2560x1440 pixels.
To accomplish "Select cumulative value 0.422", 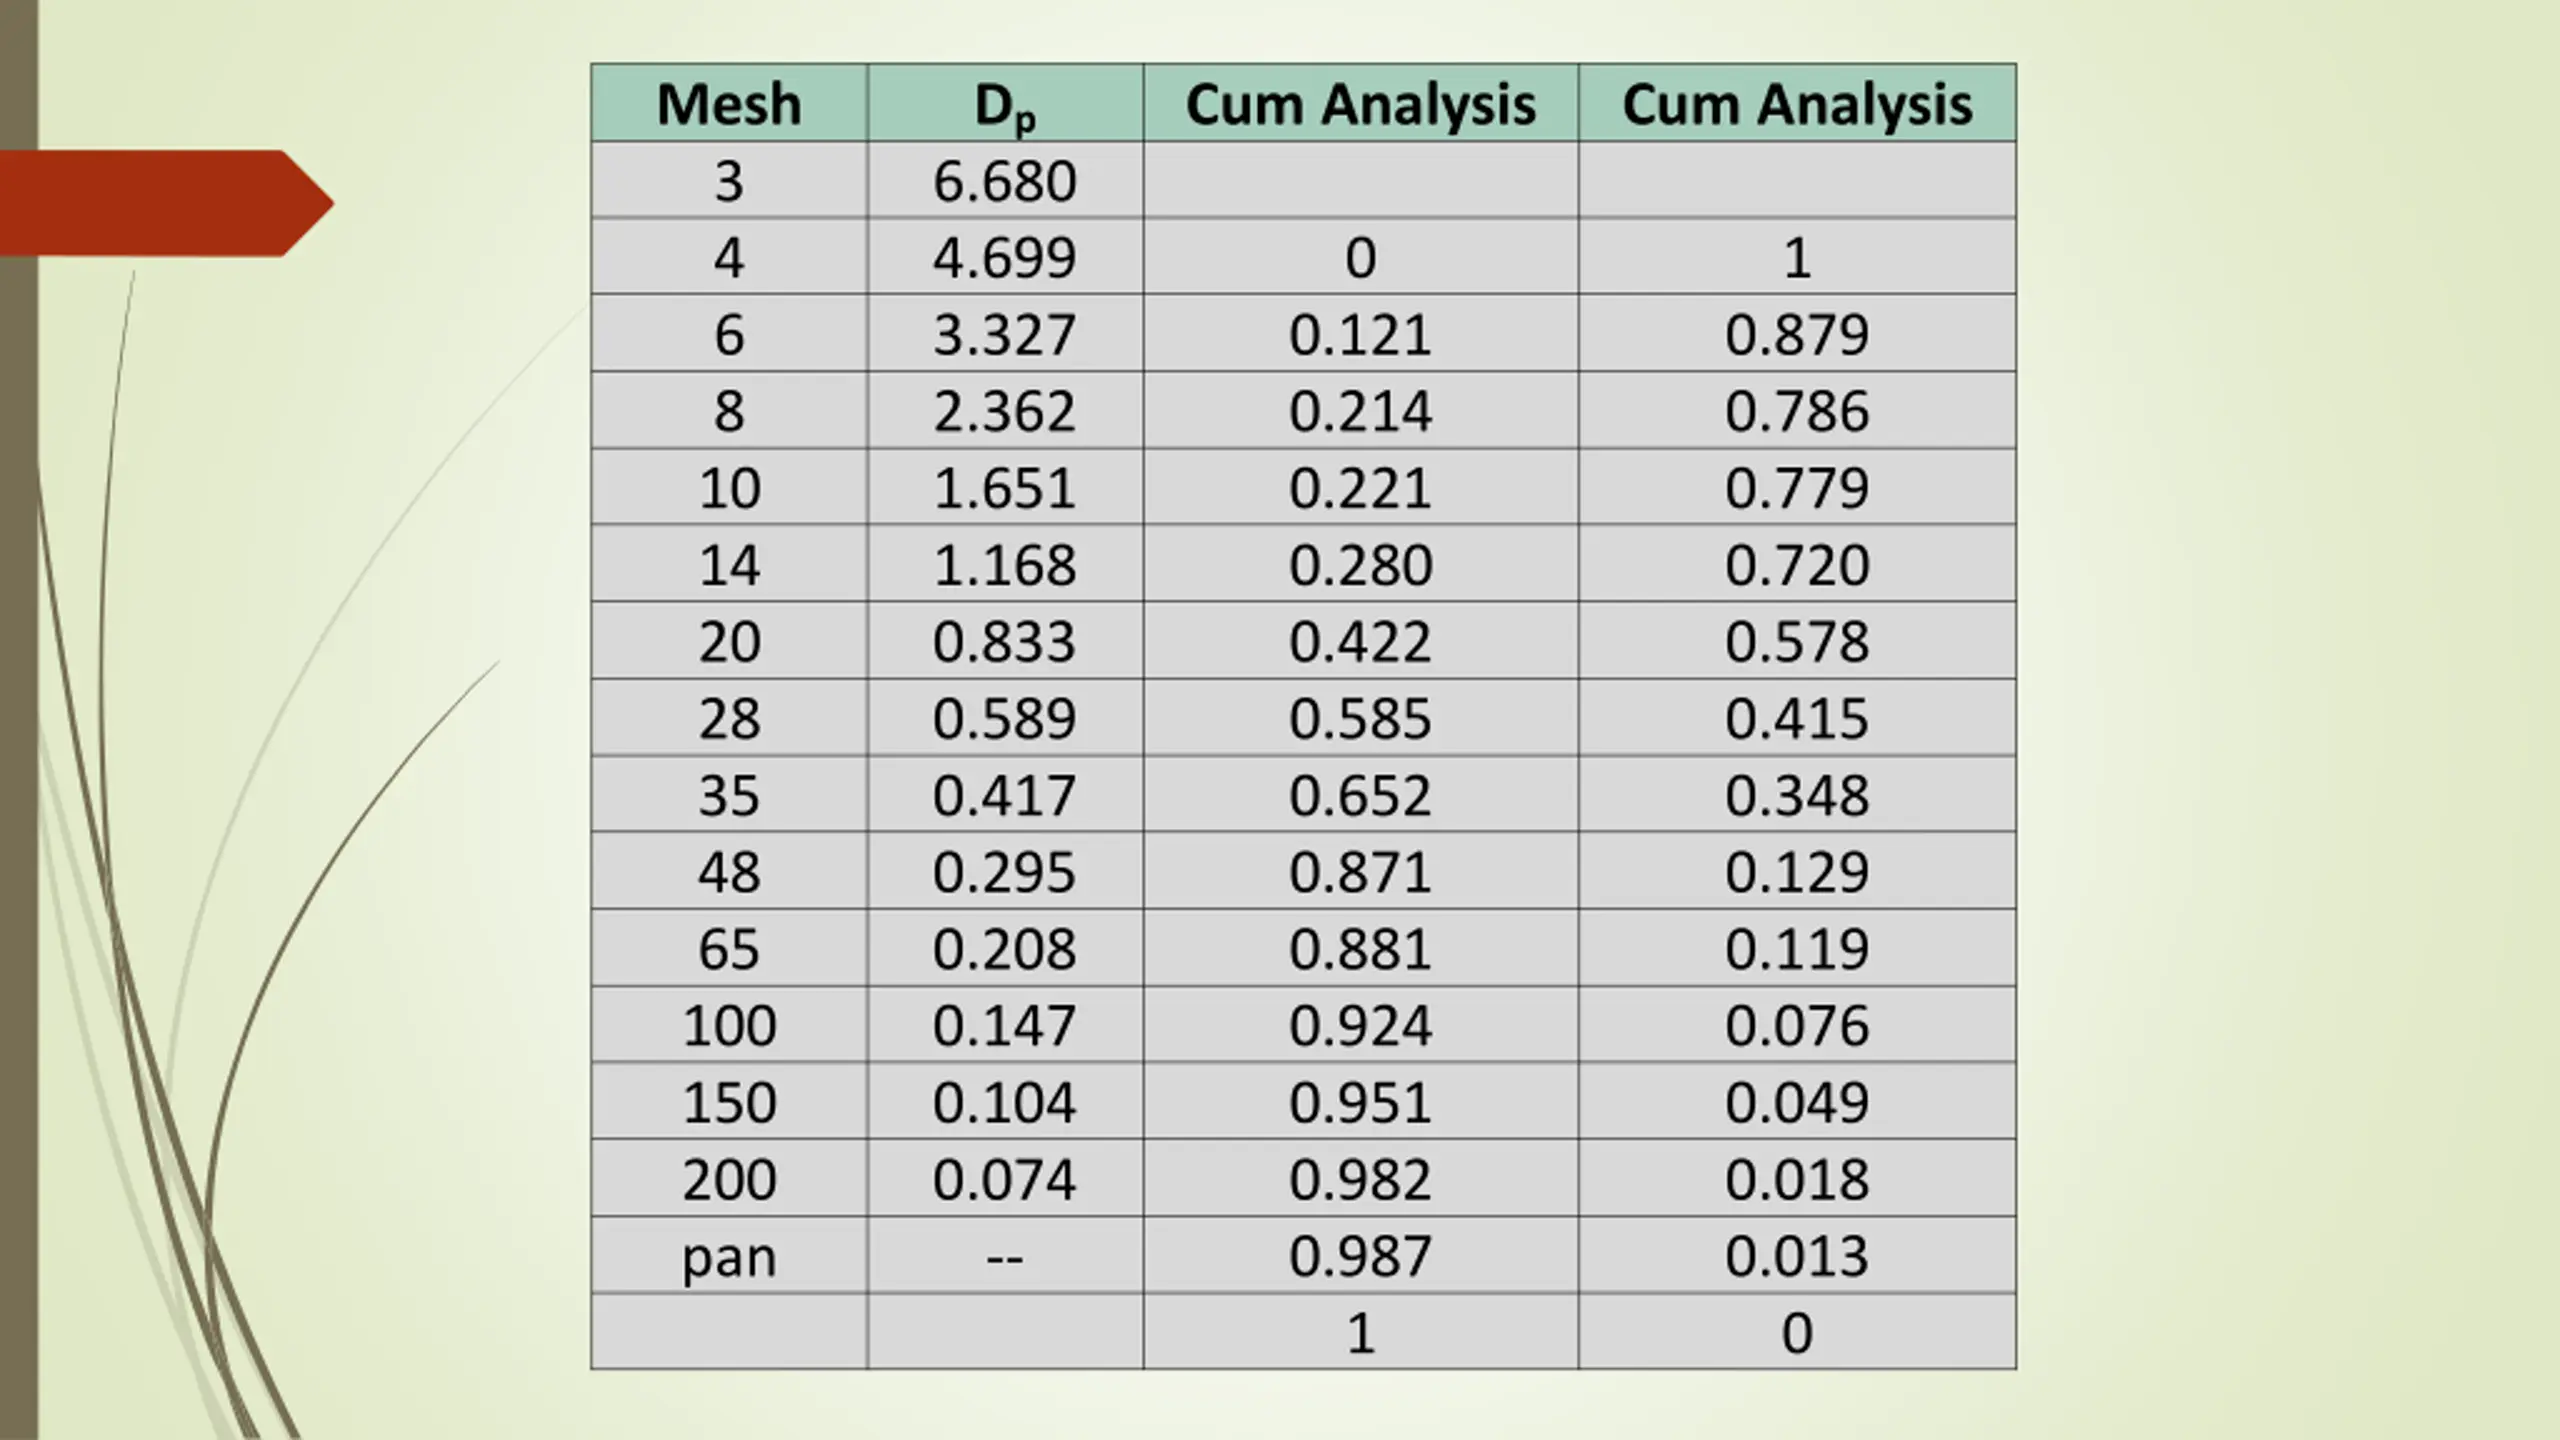I will [1361, 641].
